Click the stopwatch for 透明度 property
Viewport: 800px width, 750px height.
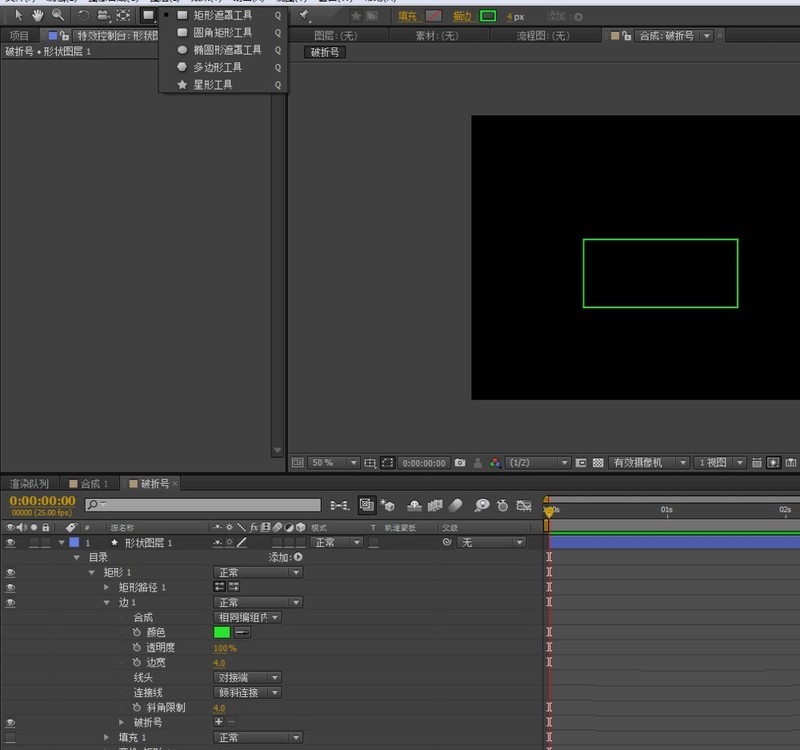point(136,647)
